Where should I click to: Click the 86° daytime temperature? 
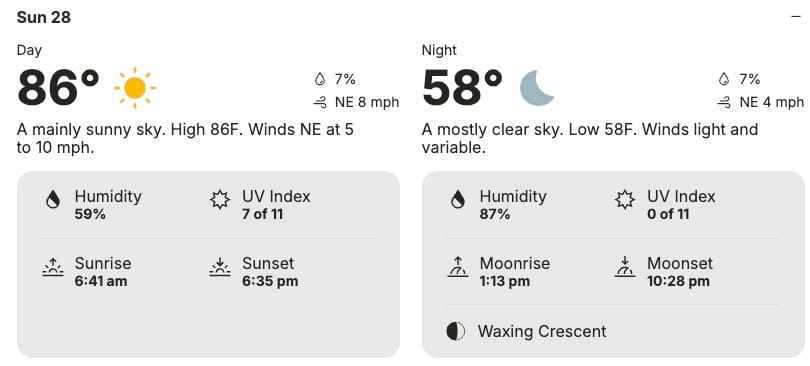click(x=58, y=88)
